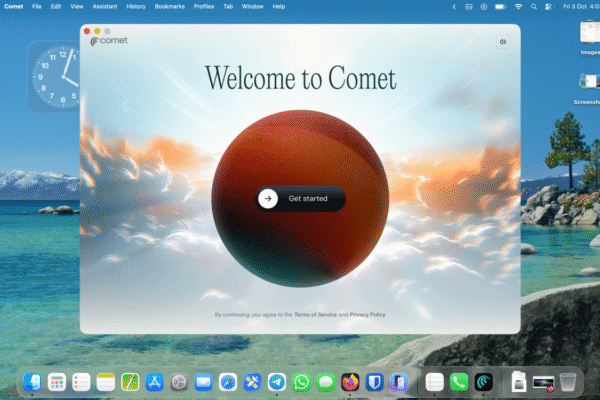Image resolution: width=600 pixels, height=400 pixels.
Task: Select the Screenshot file on the desktop
Action: click(x=589, y=89)
